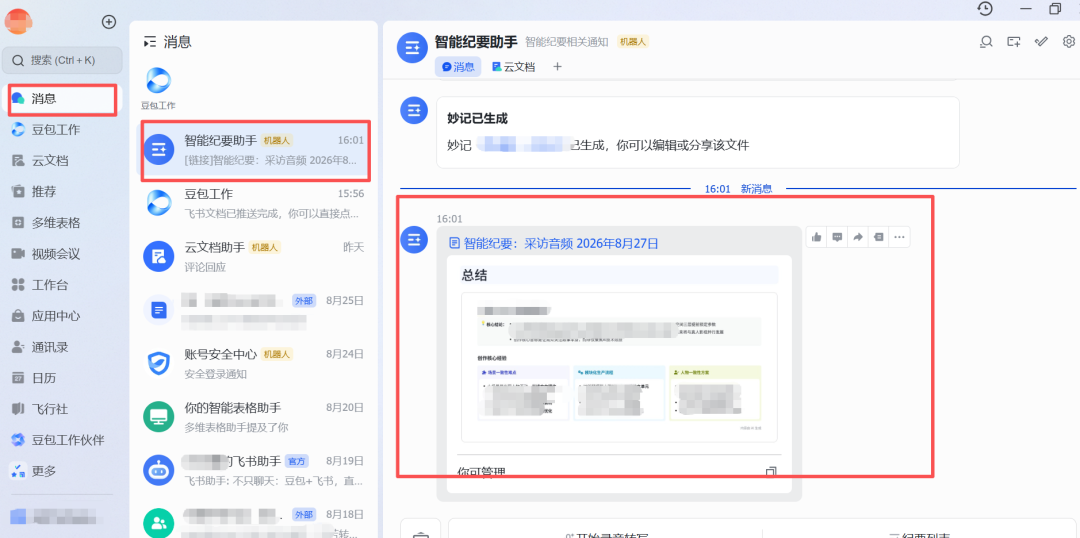Click the 智能纪要助手 chat title
The width and height of the screenshot is (1080, 538).
coord(476,41)
